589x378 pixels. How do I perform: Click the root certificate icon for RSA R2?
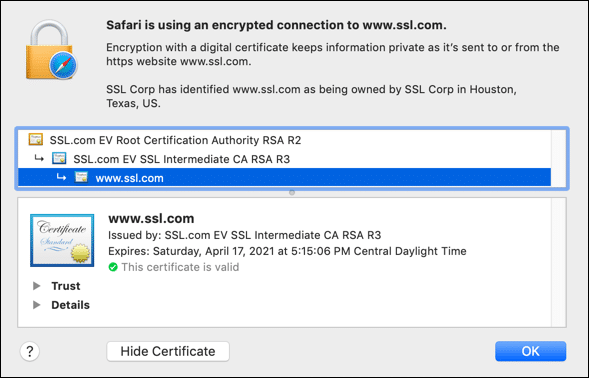coord(36,139)
